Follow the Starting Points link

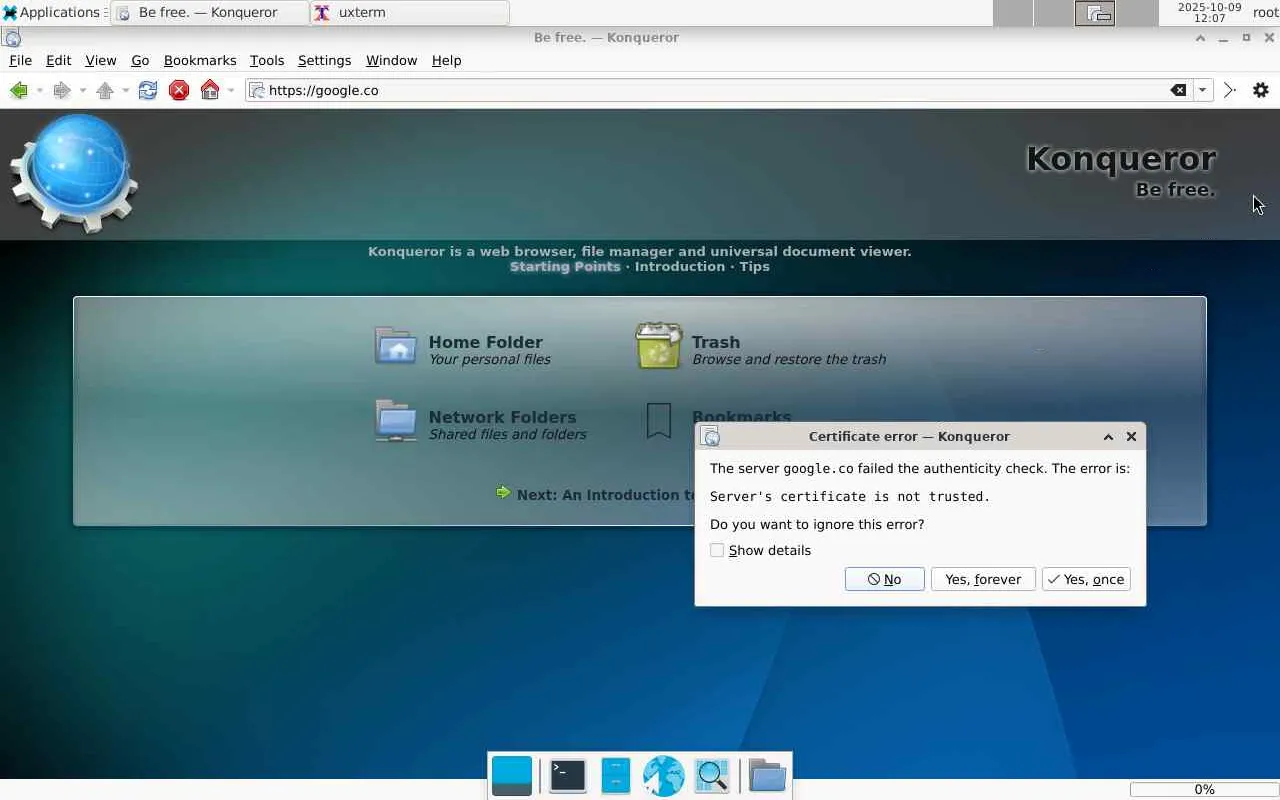click(565, 266)
